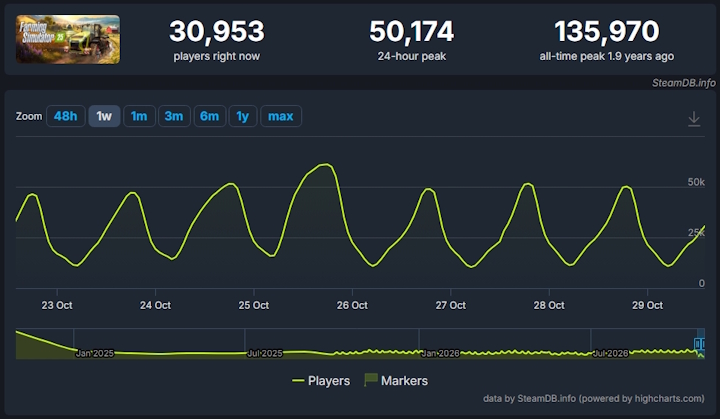
Task: Set chart zoom to 3m
Action: click(x=174, y=116)
